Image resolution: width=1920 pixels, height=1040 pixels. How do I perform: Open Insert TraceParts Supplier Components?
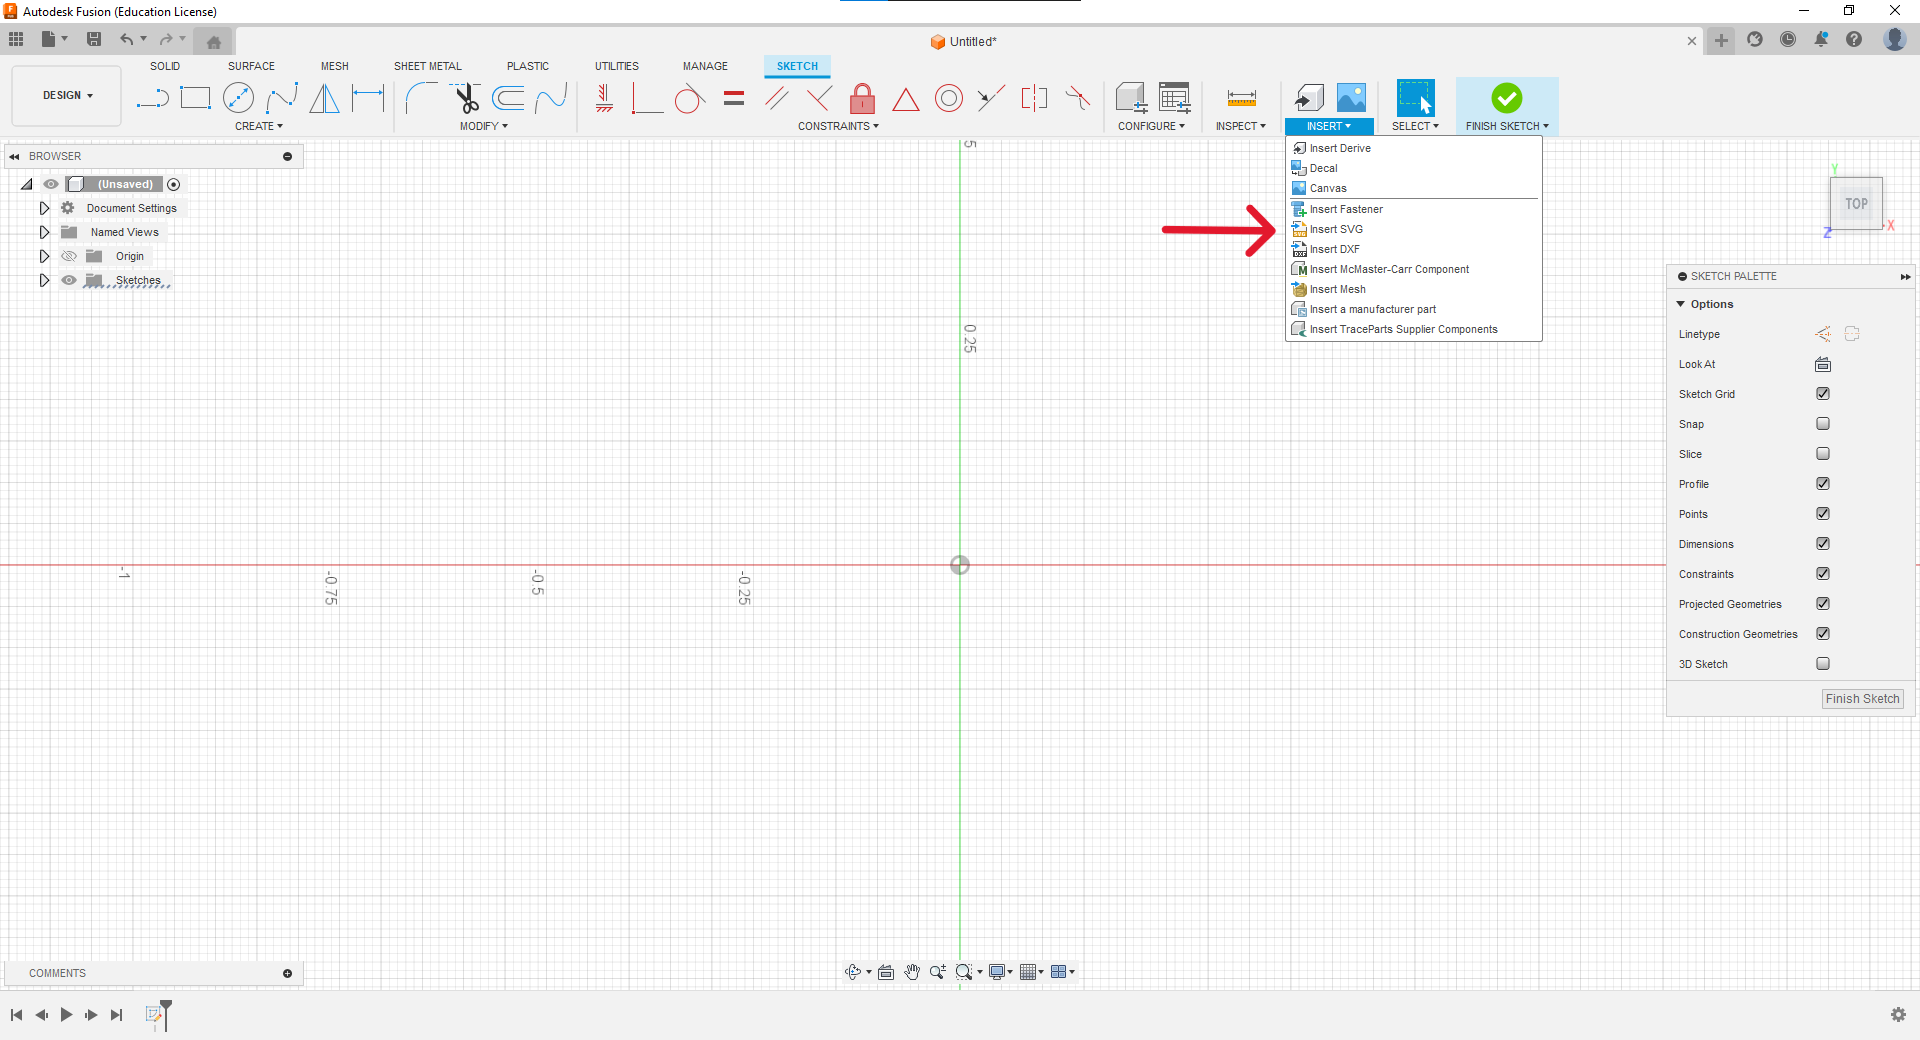coord(1413,329)
